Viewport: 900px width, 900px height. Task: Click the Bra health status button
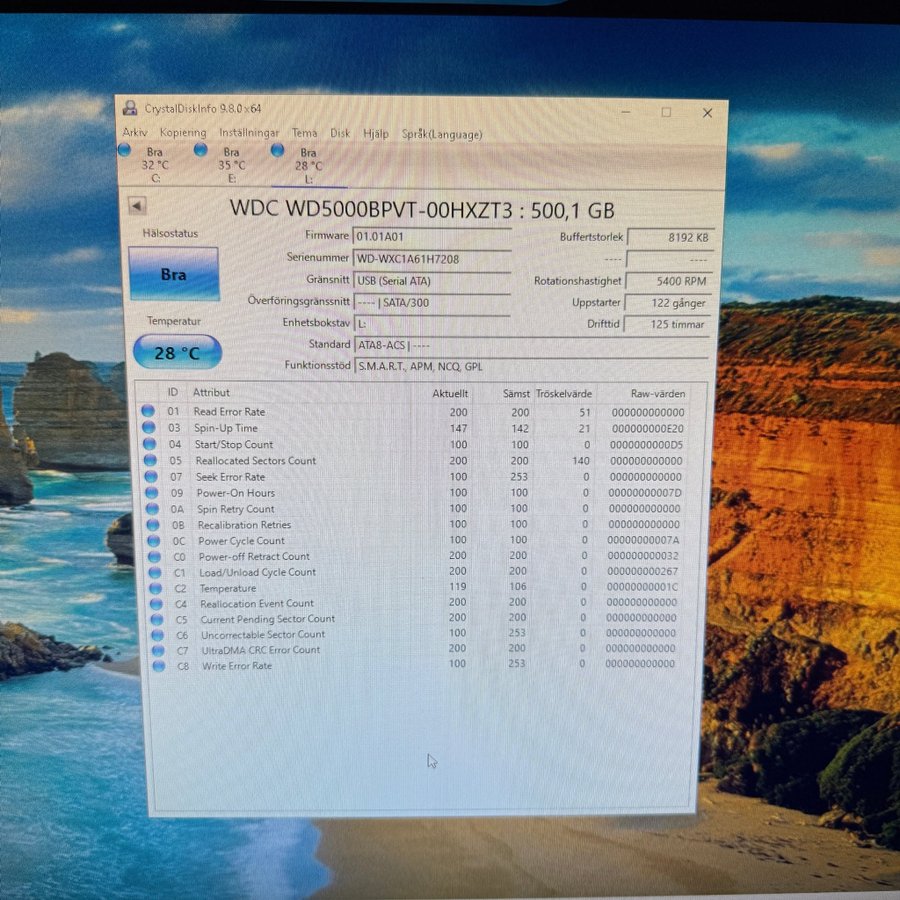tap(174, 274)
